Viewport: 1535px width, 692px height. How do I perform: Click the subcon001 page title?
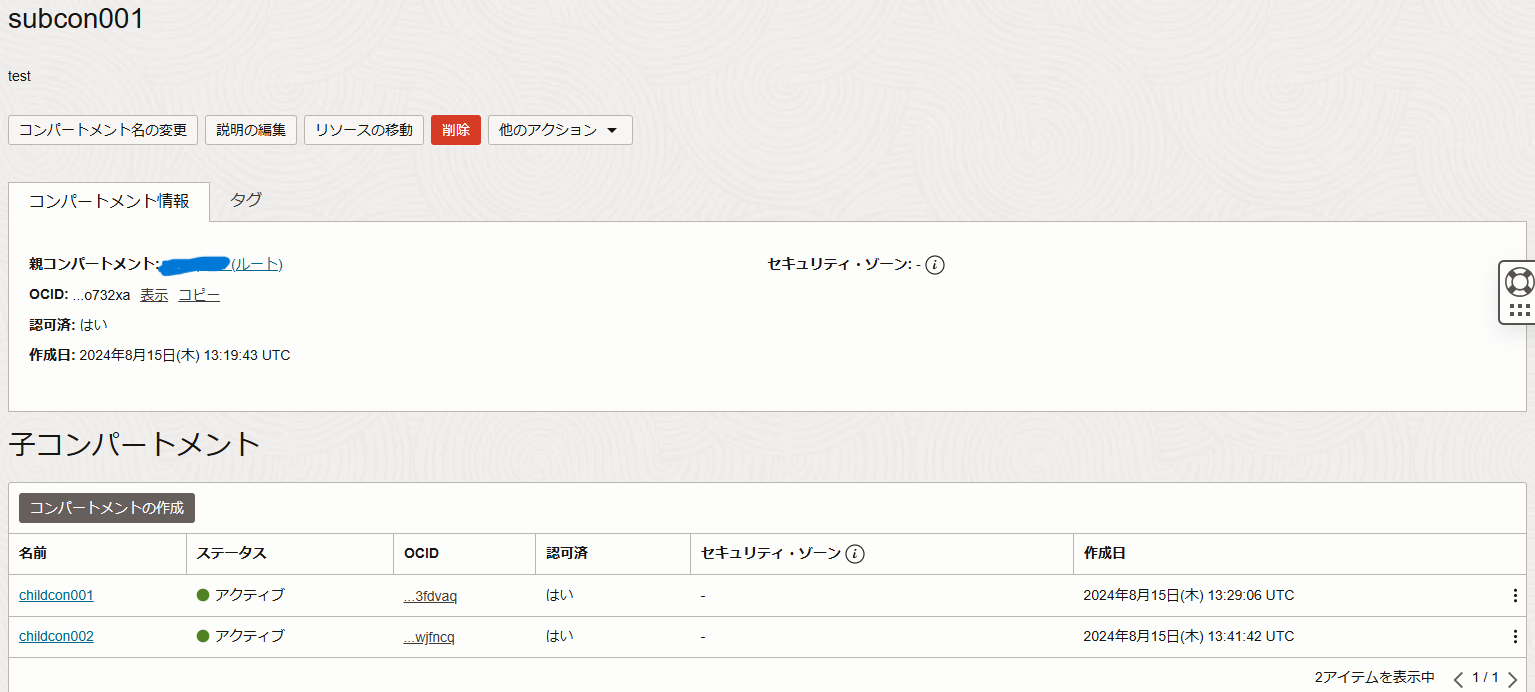coord(76,18)
